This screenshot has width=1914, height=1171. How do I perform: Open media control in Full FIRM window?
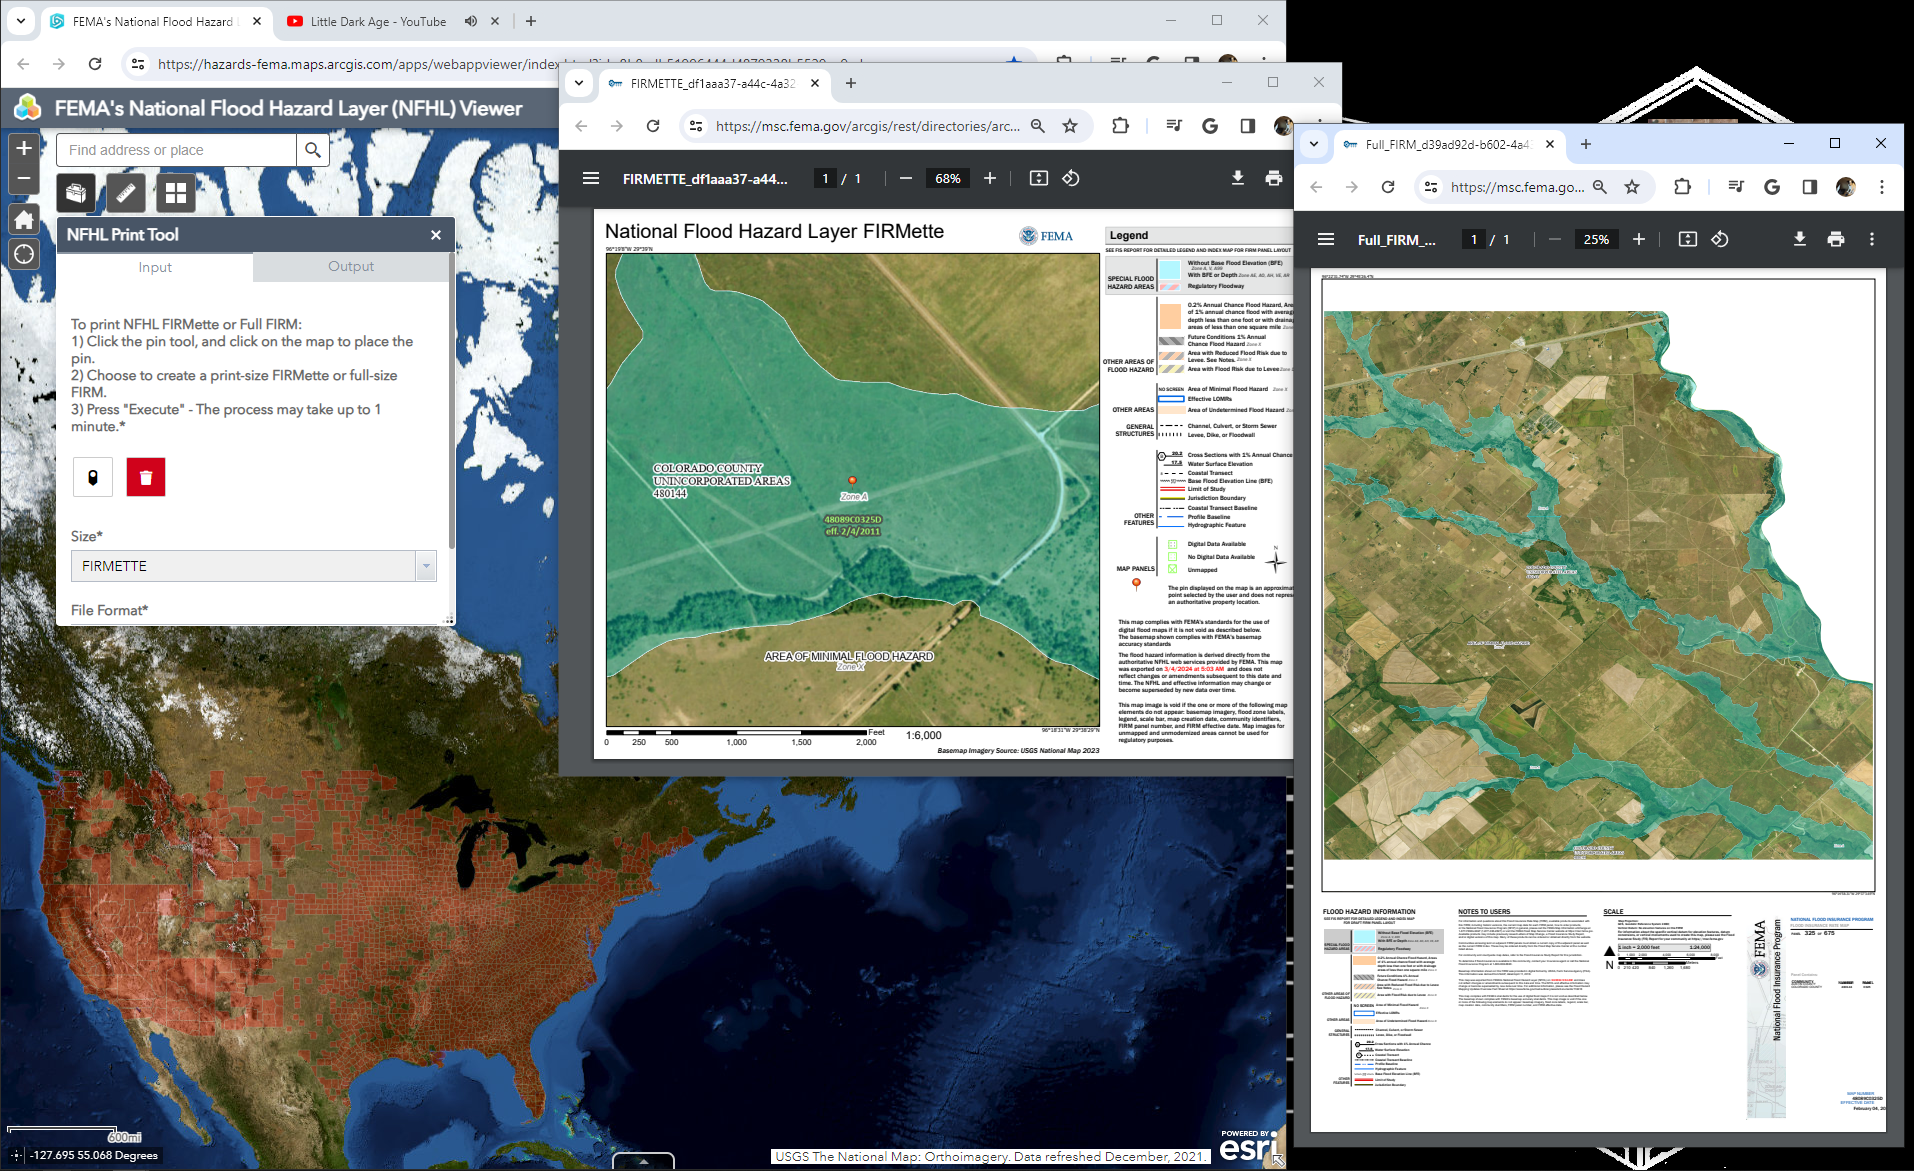(1736, 187)
